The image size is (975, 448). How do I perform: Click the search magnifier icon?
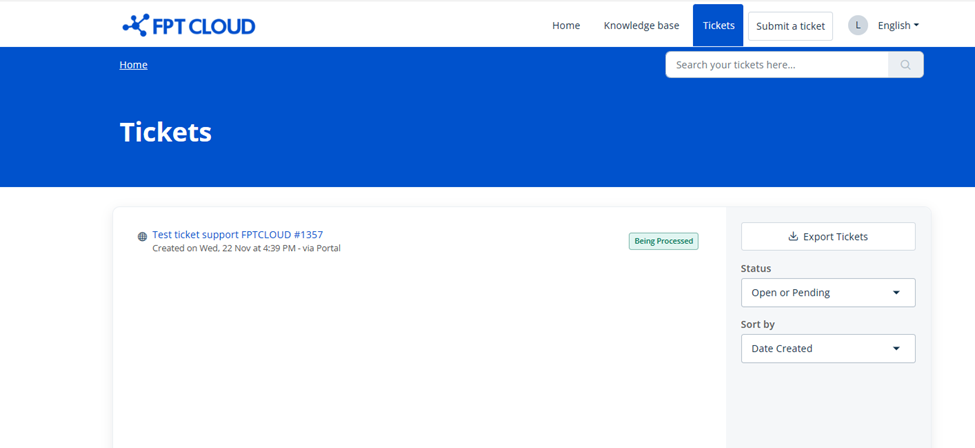tap(905, 65)
